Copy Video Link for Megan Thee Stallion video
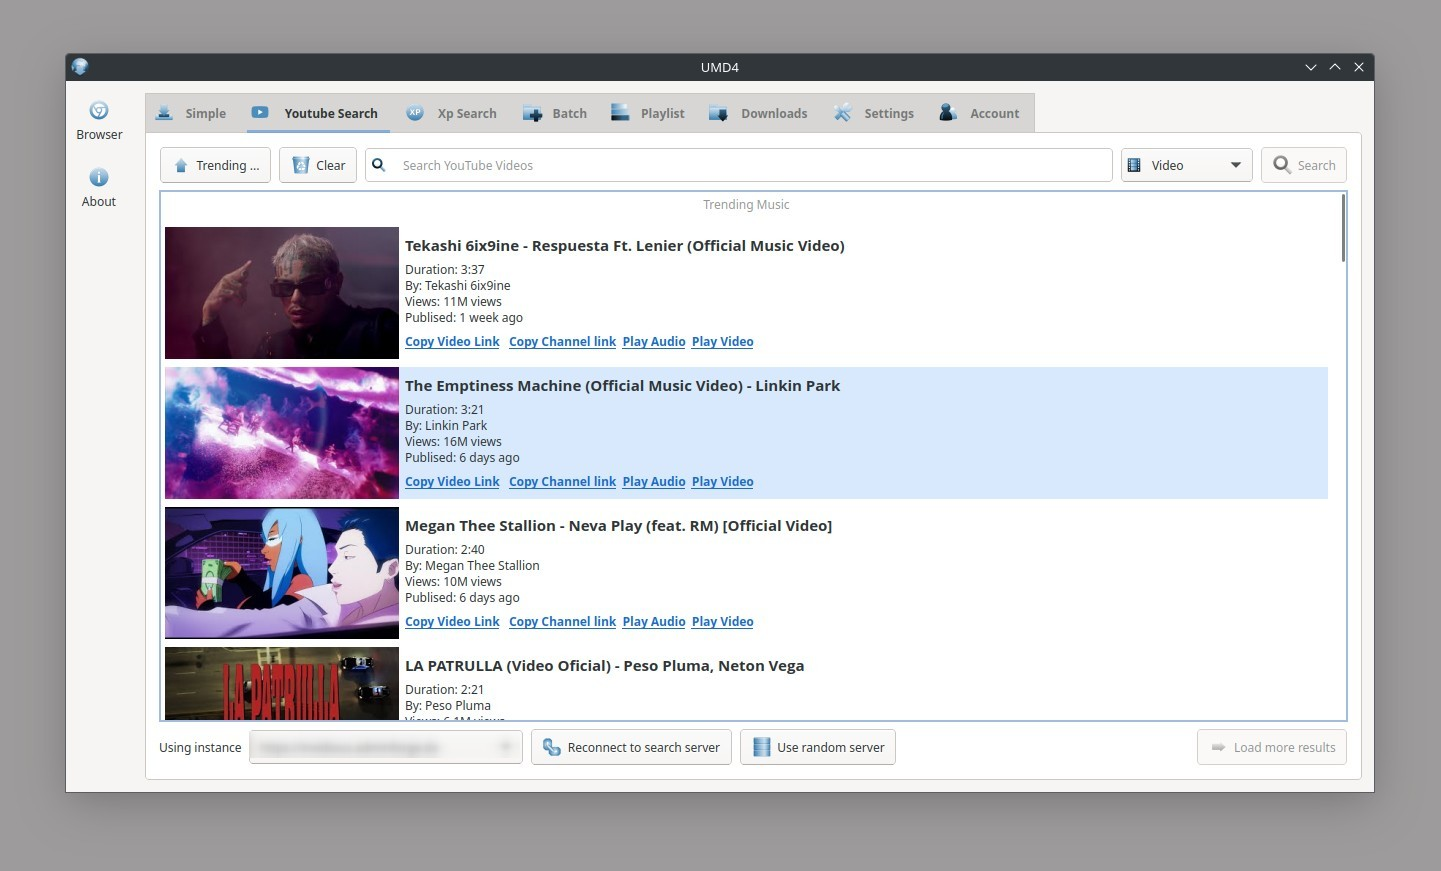 [452, 622]
